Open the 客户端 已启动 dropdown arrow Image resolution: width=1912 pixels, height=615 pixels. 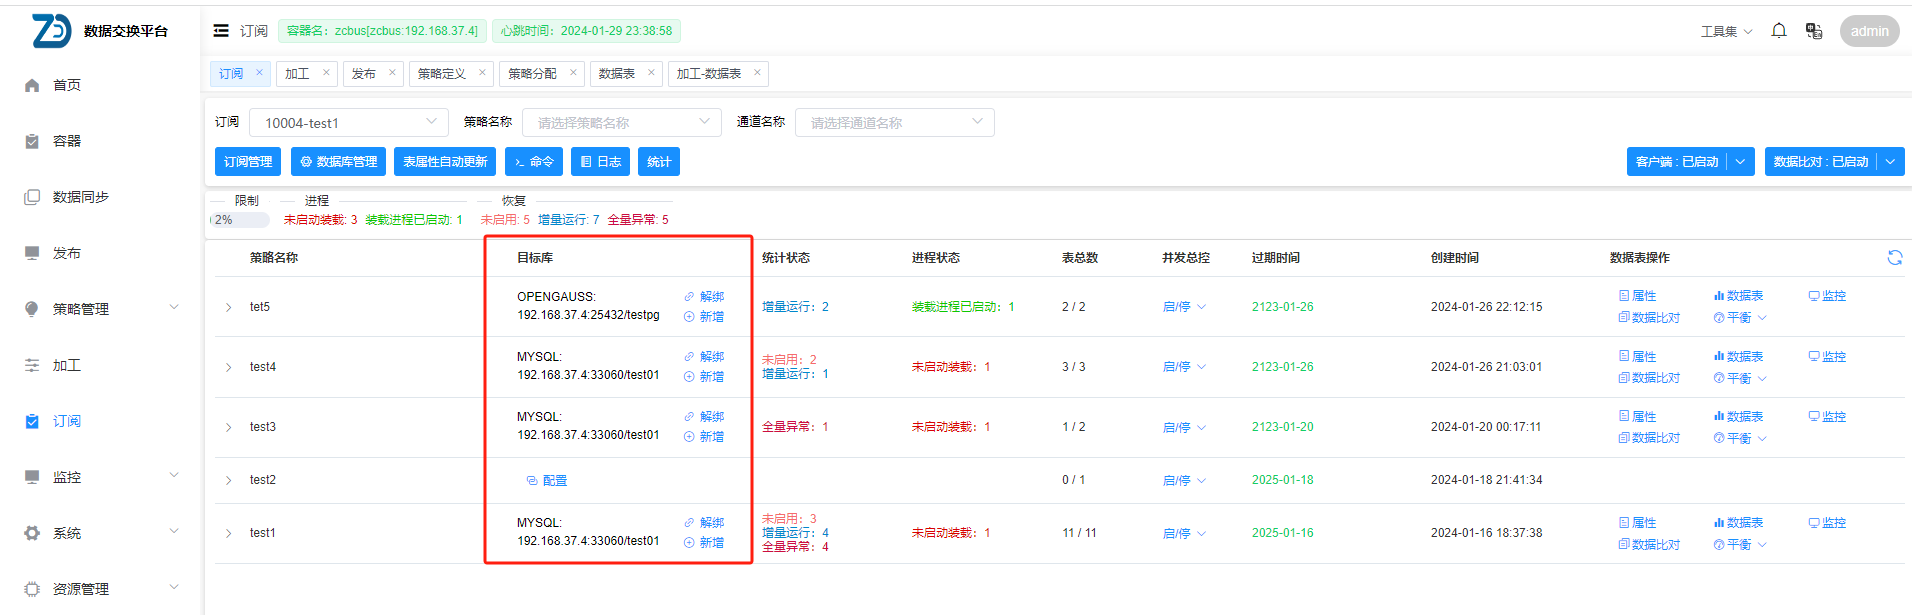click(1741, 162)
